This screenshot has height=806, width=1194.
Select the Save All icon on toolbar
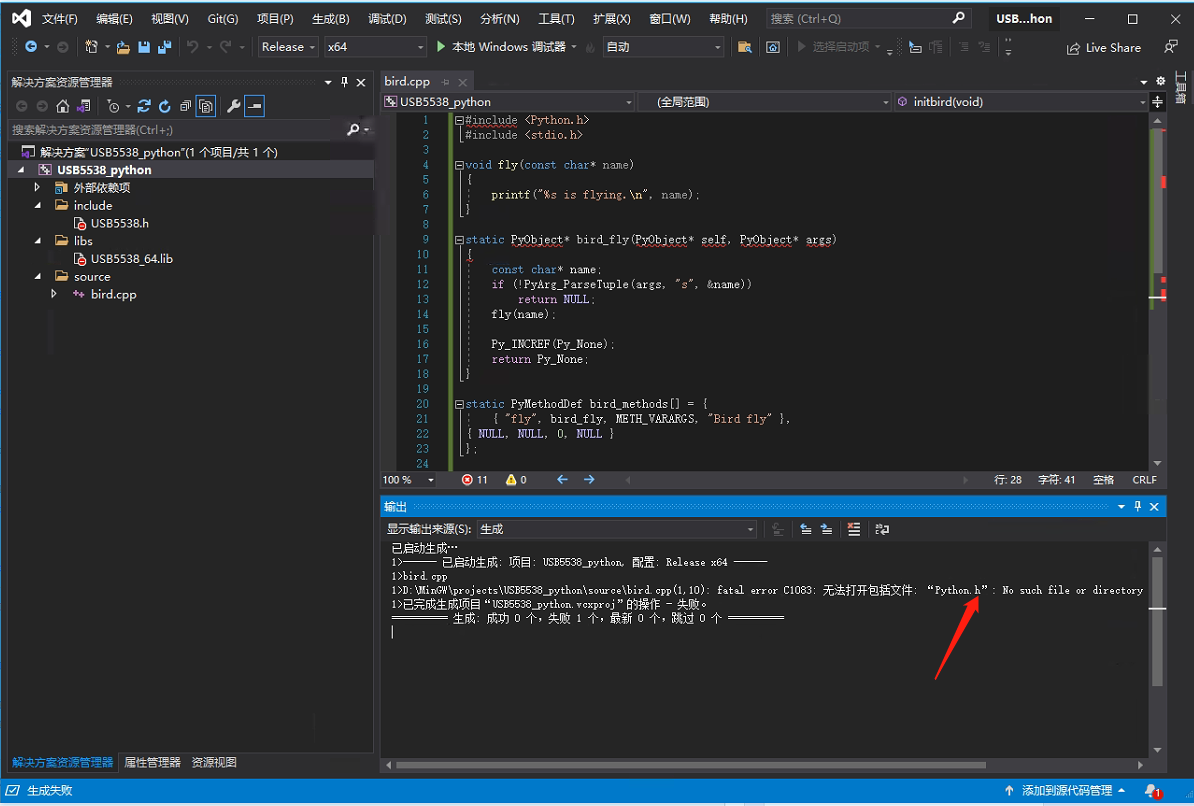pos(165,46)
